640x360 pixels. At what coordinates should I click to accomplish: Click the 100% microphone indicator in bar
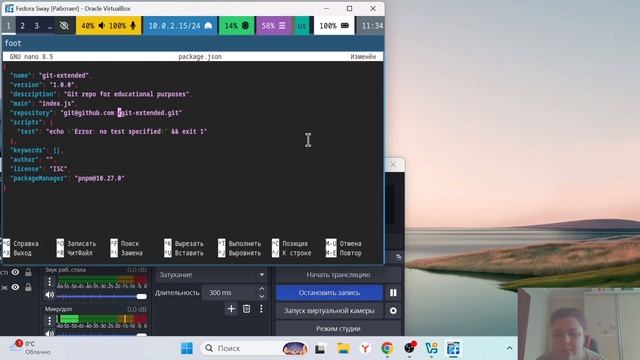122,26
